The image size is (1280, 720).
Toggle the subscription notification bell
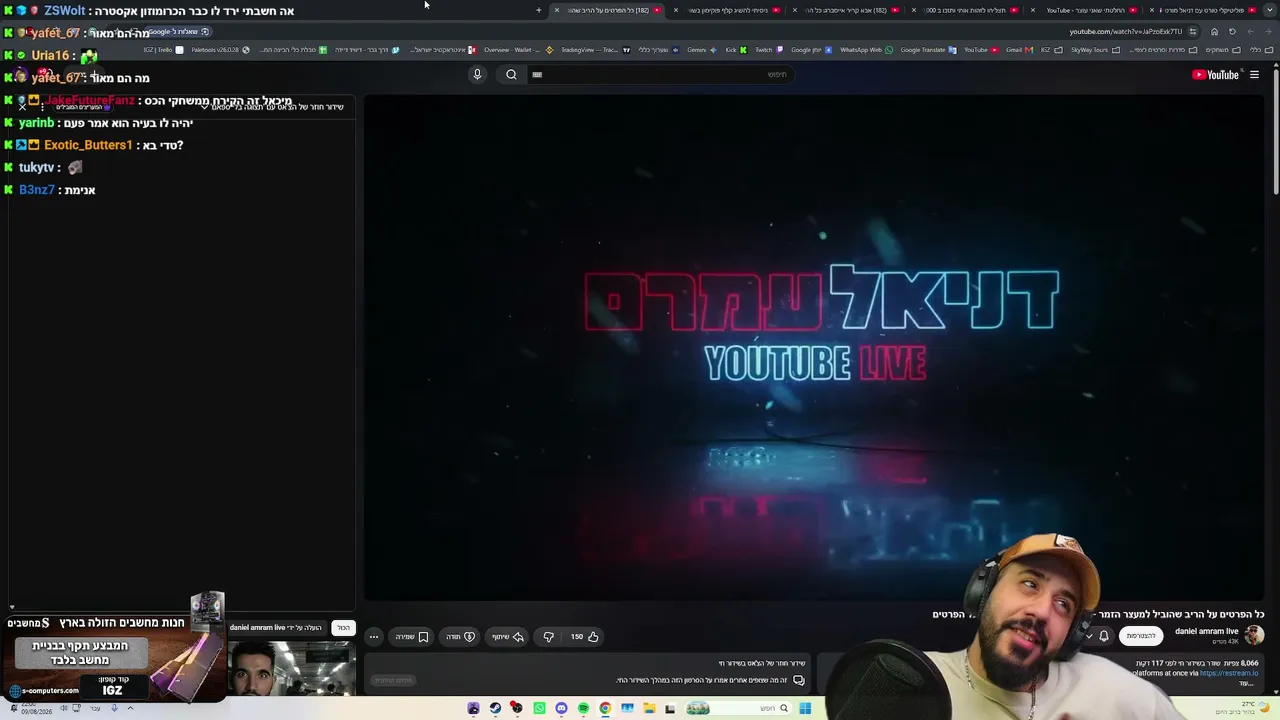(x=1104, y=636)
